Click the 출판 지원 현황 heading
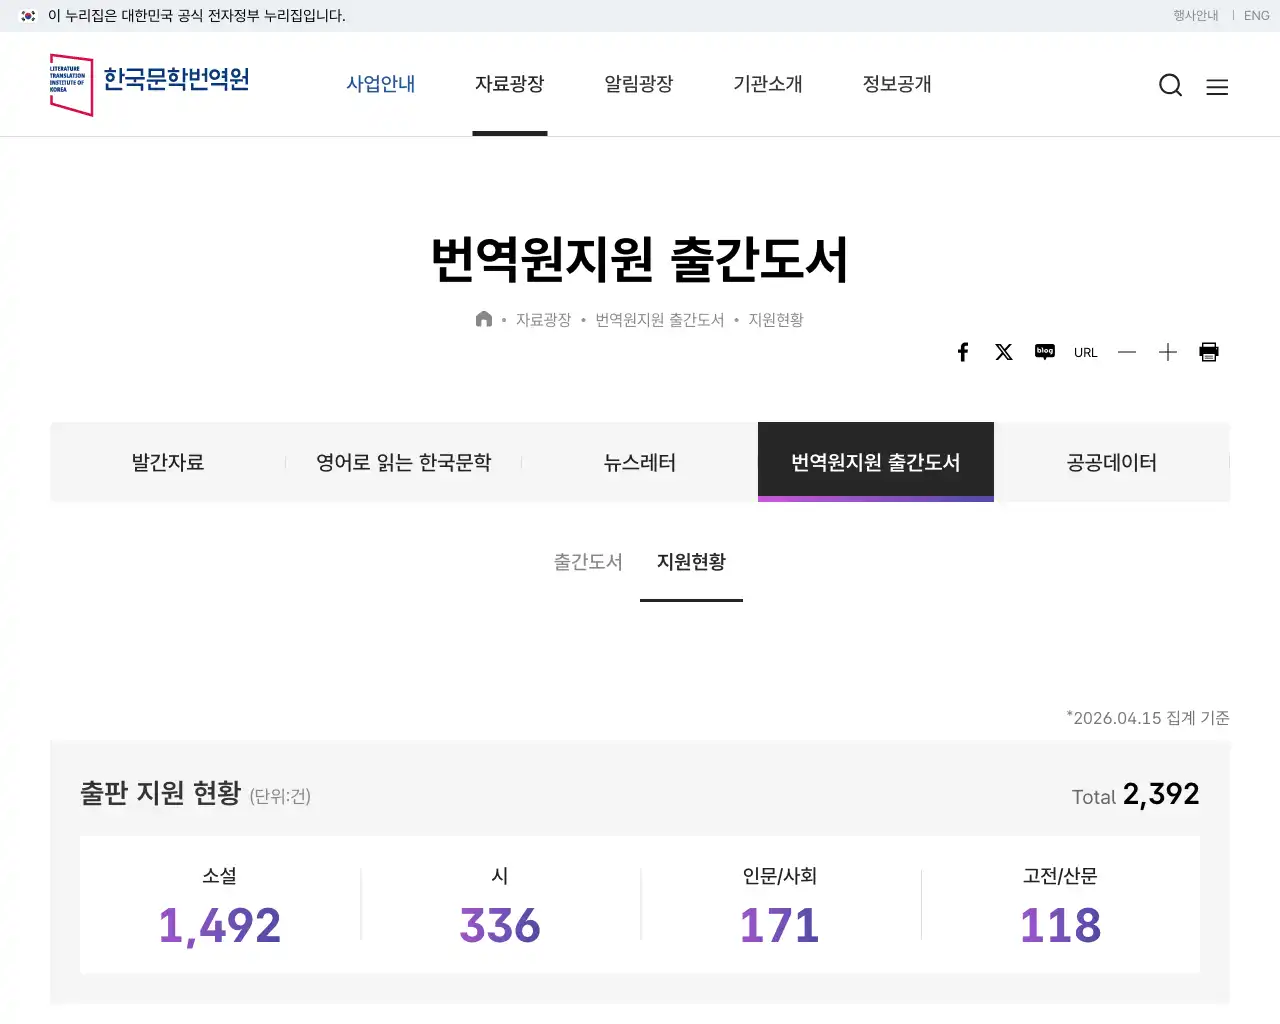 coord(160,793)
